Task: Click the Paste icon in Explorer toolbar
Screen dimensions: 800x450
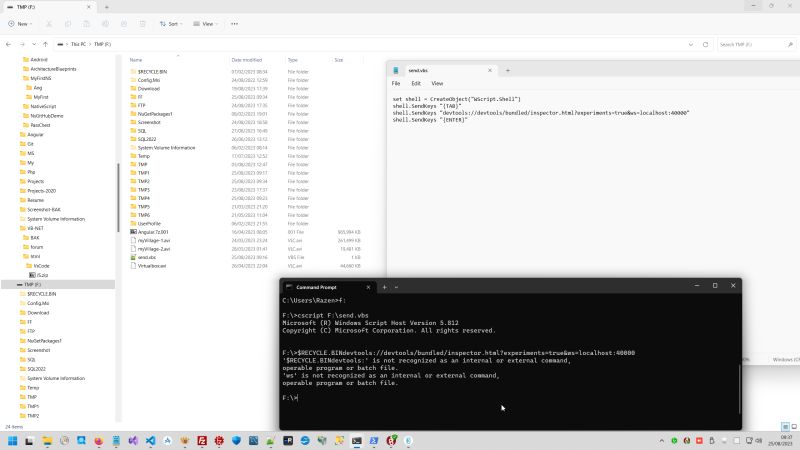Action: tap(87, 24)
